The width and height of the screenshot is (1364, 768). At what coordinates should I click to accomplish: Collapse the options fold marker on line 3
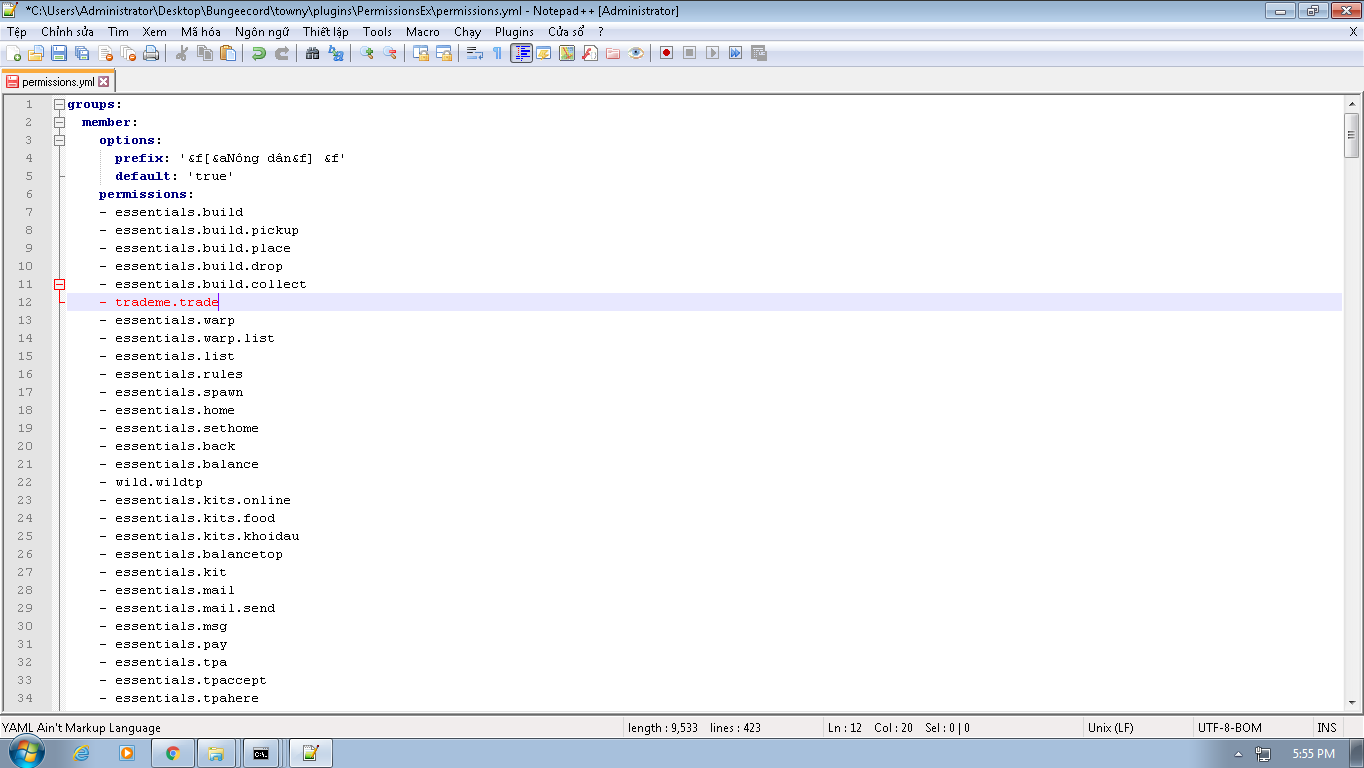click(59, 140)
